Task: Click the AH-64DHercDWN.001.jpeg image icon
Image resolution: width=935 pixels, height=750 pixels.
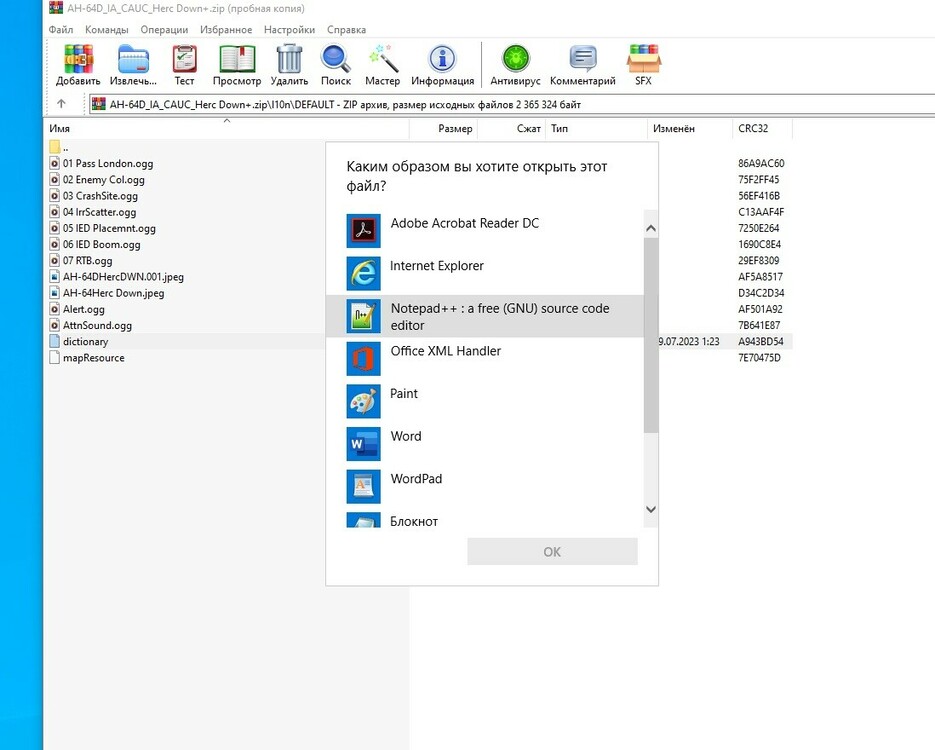Action: click(x=55, y=276)
